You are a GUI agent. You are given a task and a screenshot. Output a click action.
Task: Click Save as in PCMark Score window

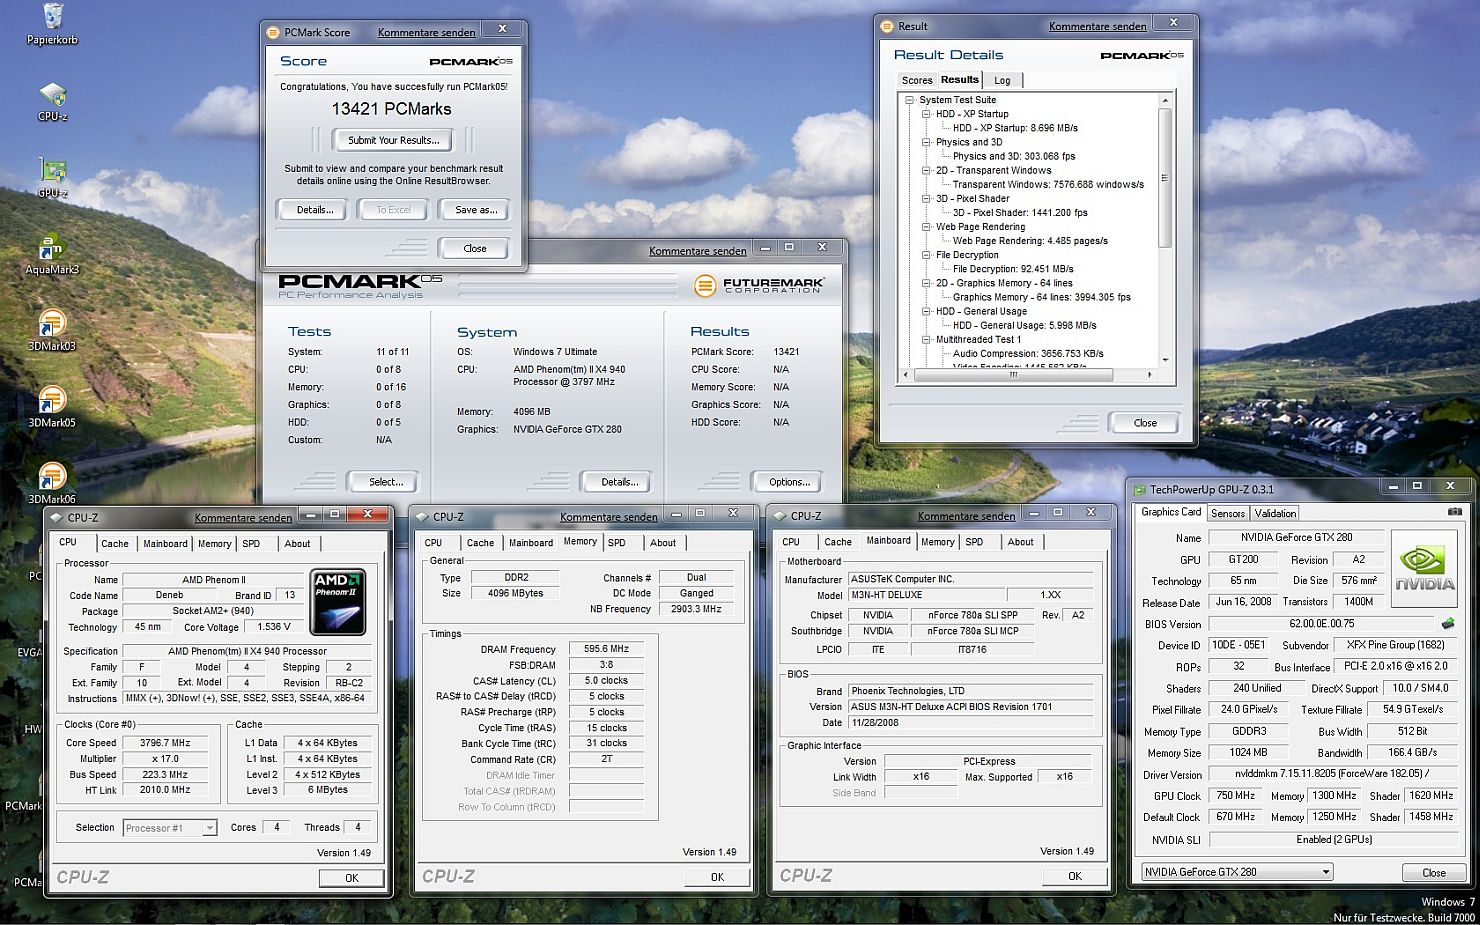(x=475, y=210)
